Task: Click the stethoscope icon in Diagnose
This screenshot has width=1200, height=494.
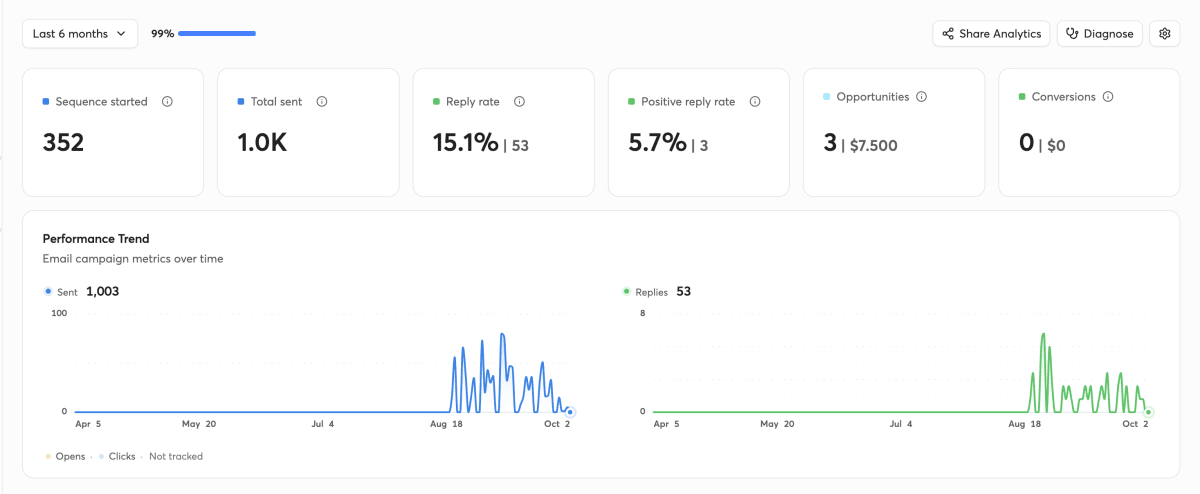Action: 1072,33
